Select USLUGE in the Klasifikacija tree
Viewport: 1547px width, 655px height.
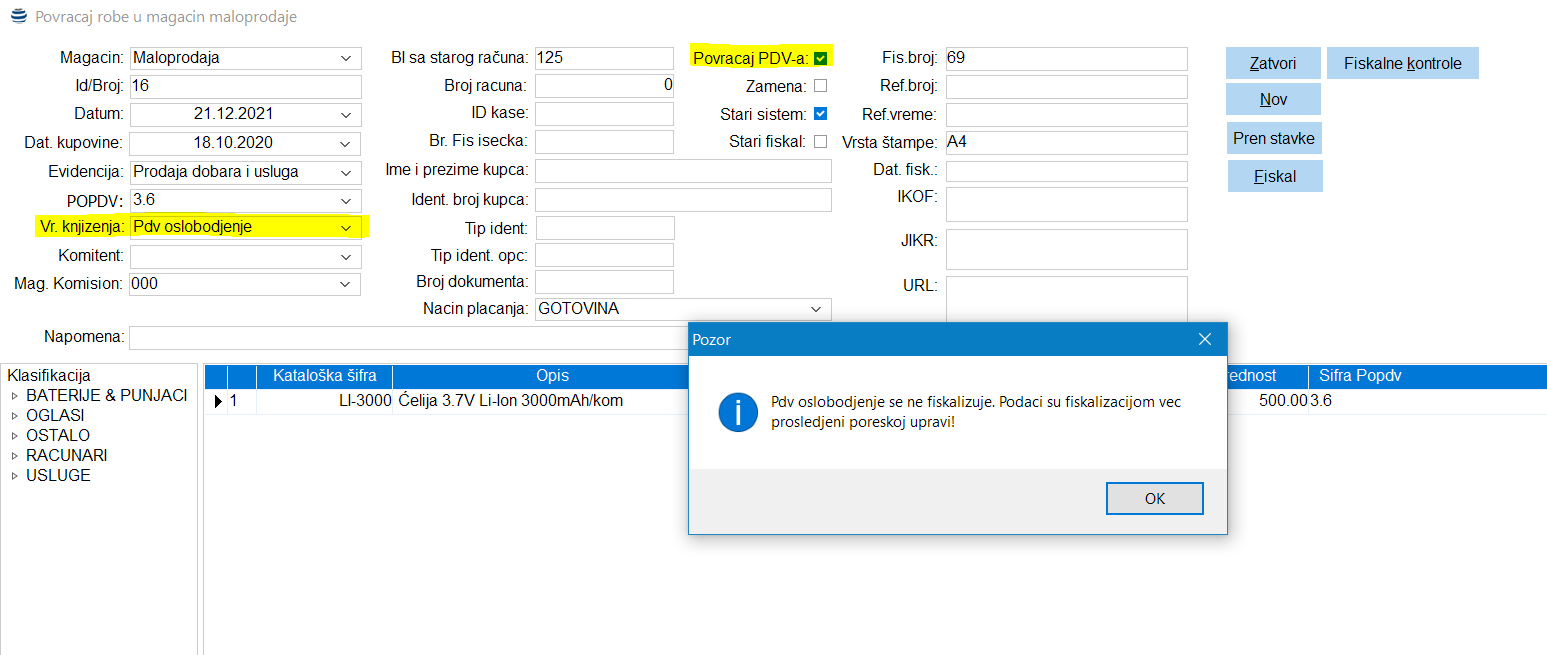pos(58,476)
